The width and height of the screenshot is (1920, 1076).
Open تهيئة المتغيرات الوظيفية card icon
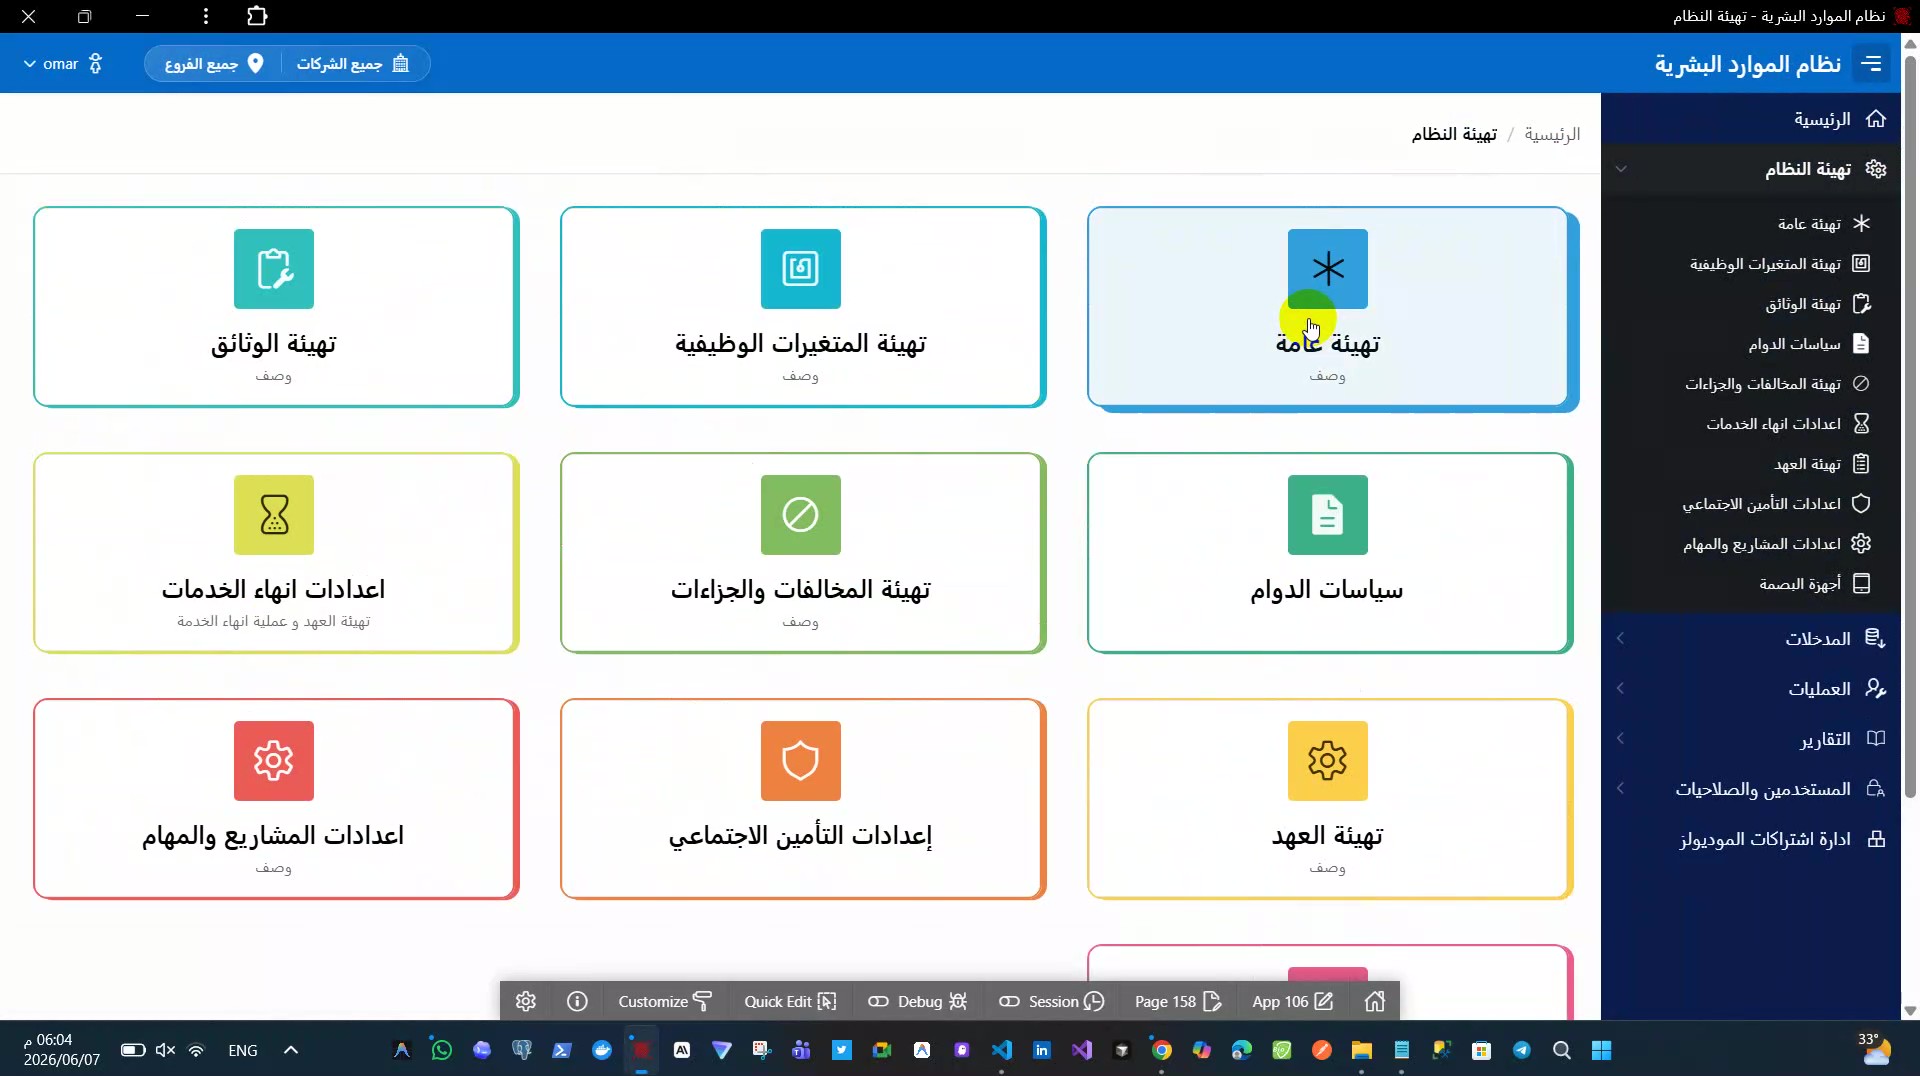coord(800,269)
